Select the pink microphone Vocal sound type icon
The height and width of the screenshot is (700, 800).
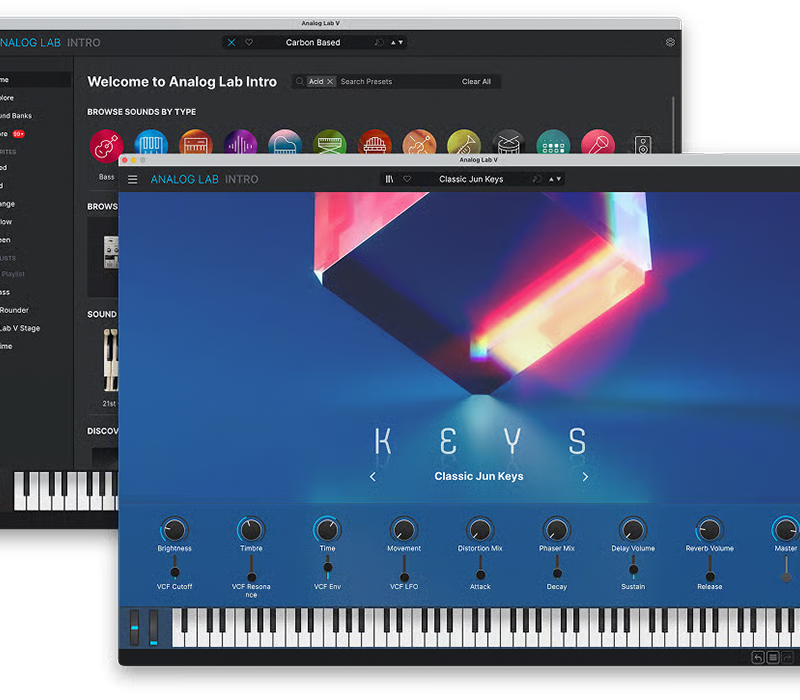598,142
